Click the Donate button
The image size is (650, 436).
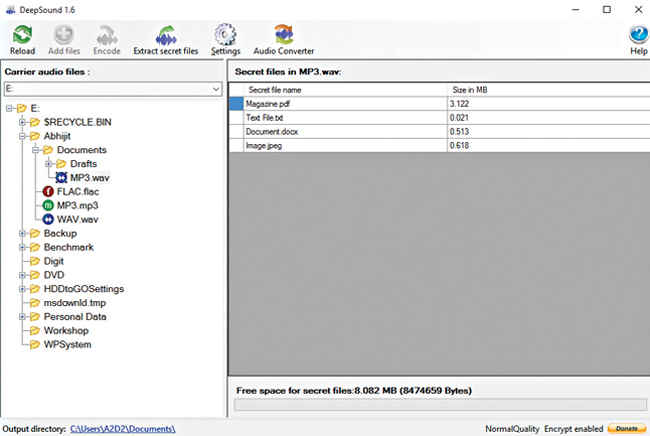[627, 429]
